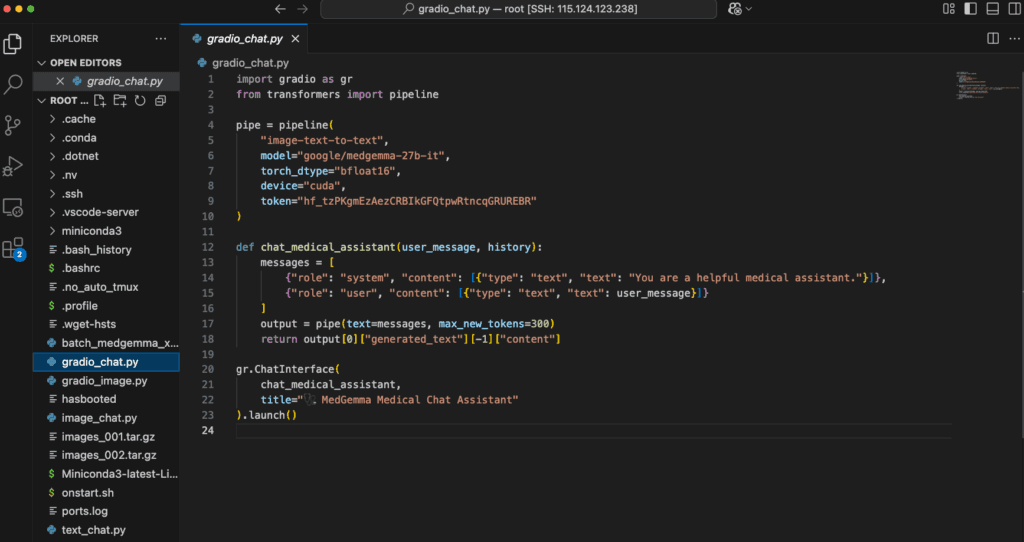
Task: Open the dropdown arrow next to Copilot icon
Action: pos(748,9)
